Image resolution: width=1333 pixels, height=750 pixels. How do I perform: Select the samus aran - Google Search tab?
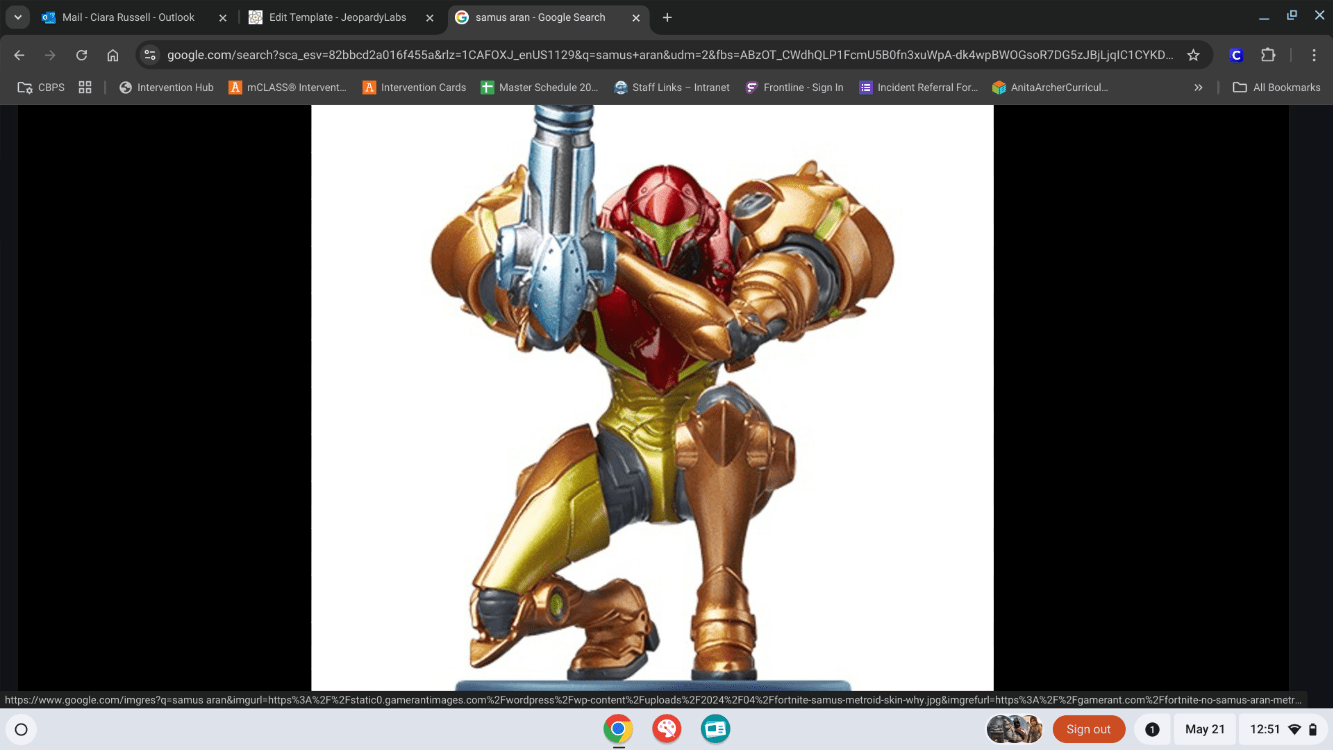click(547, 17)
